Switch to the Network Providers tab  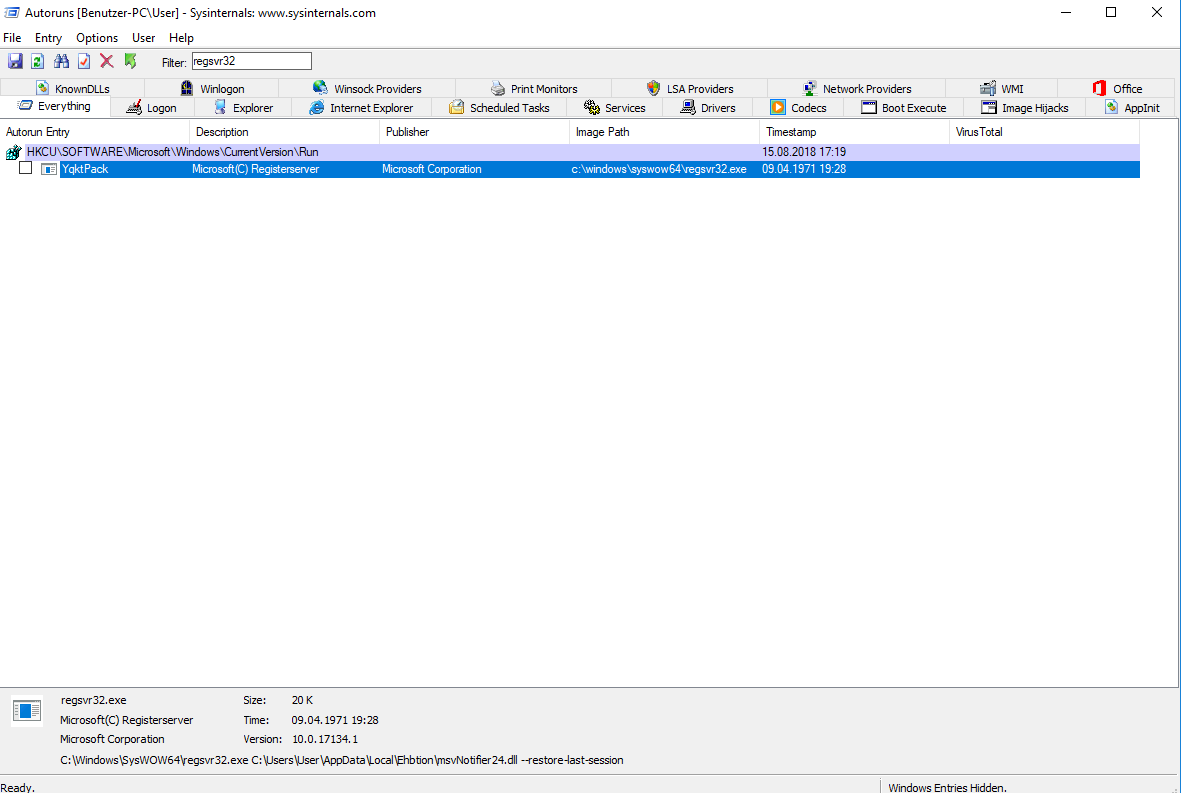tap(856, 88)
